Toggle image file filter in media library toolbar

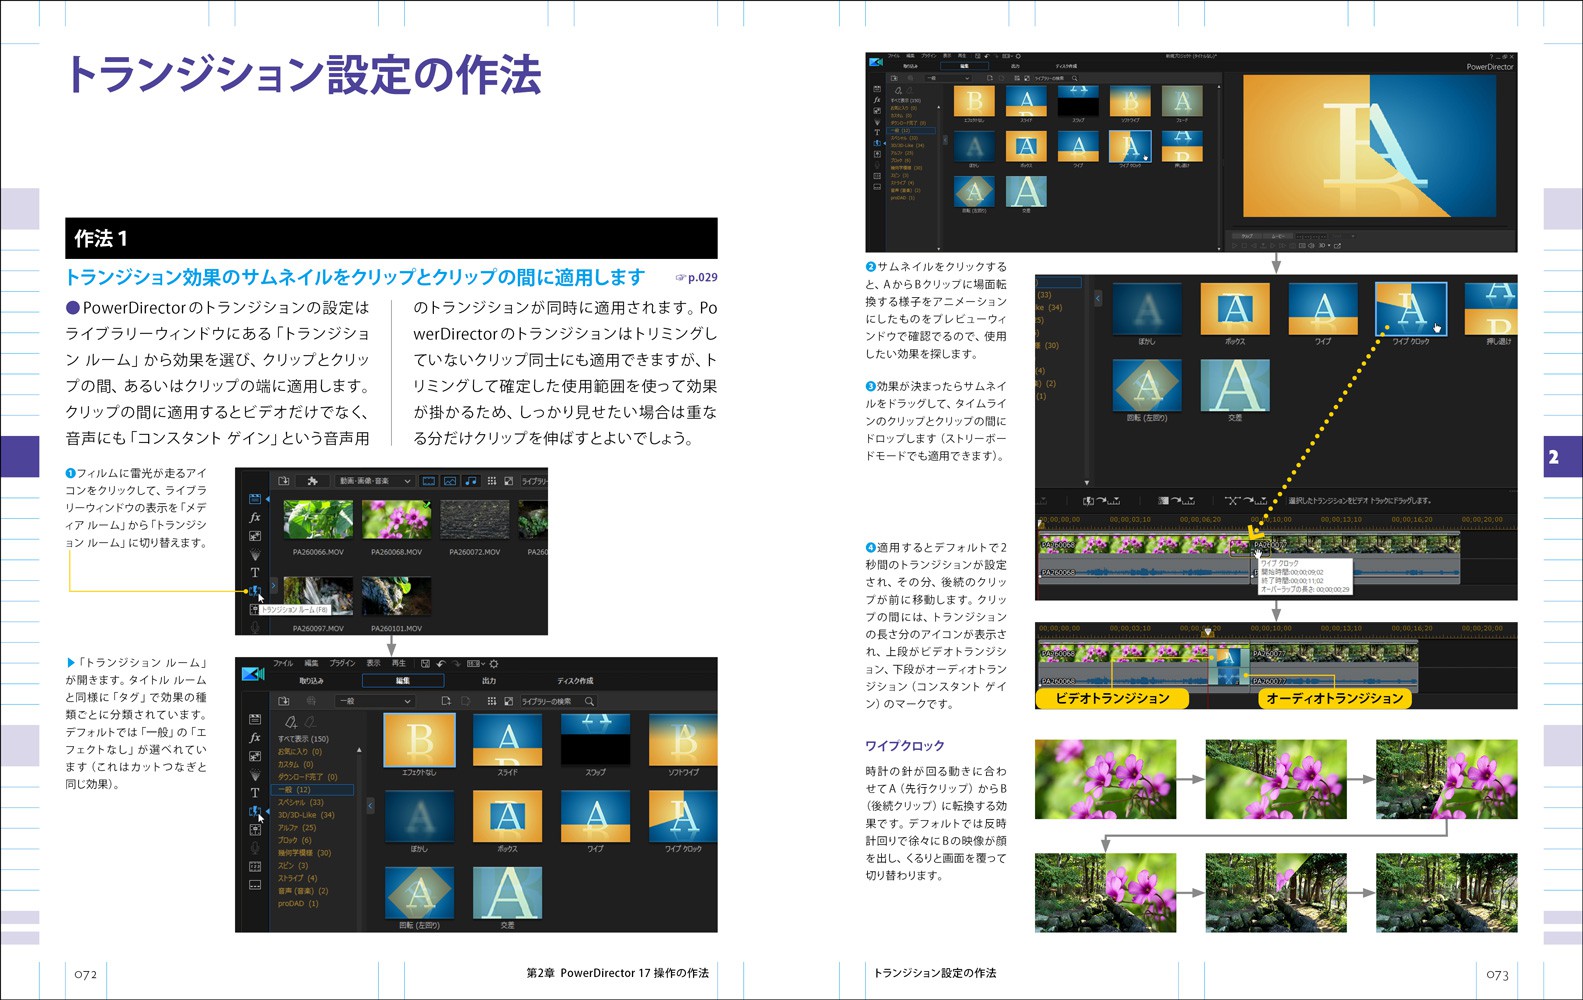(450, 481)
